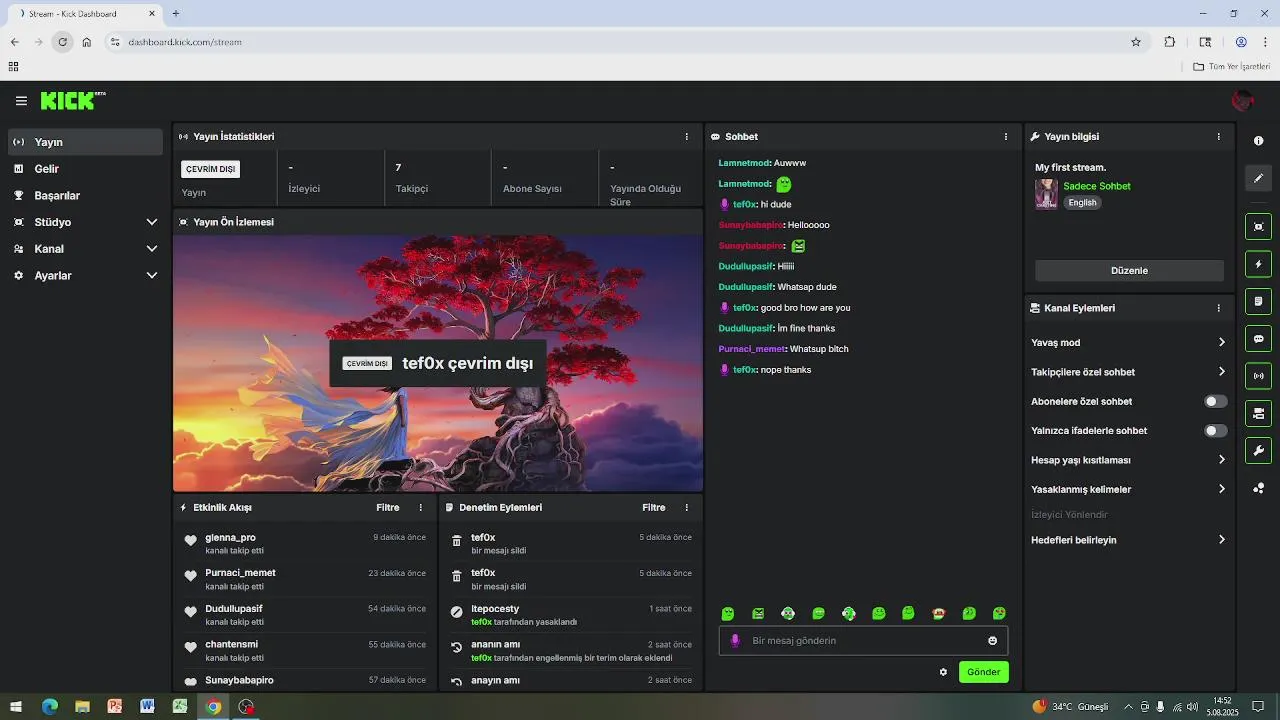
Task: Click the Düzenle button
Action: pyautogui.click(x=1129, y=270)
